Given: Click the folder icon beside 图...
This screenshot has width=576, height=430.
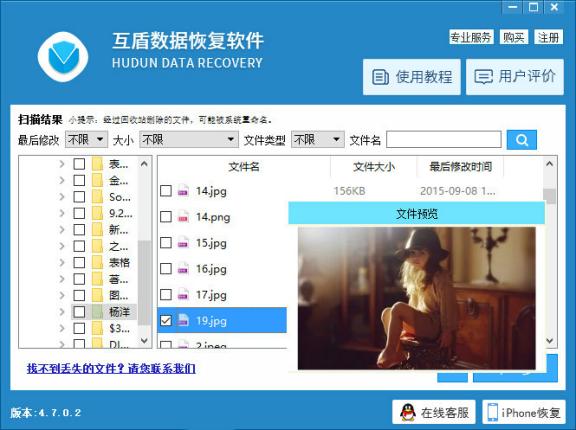Looking at the screenshot, I should click(97, 295).
